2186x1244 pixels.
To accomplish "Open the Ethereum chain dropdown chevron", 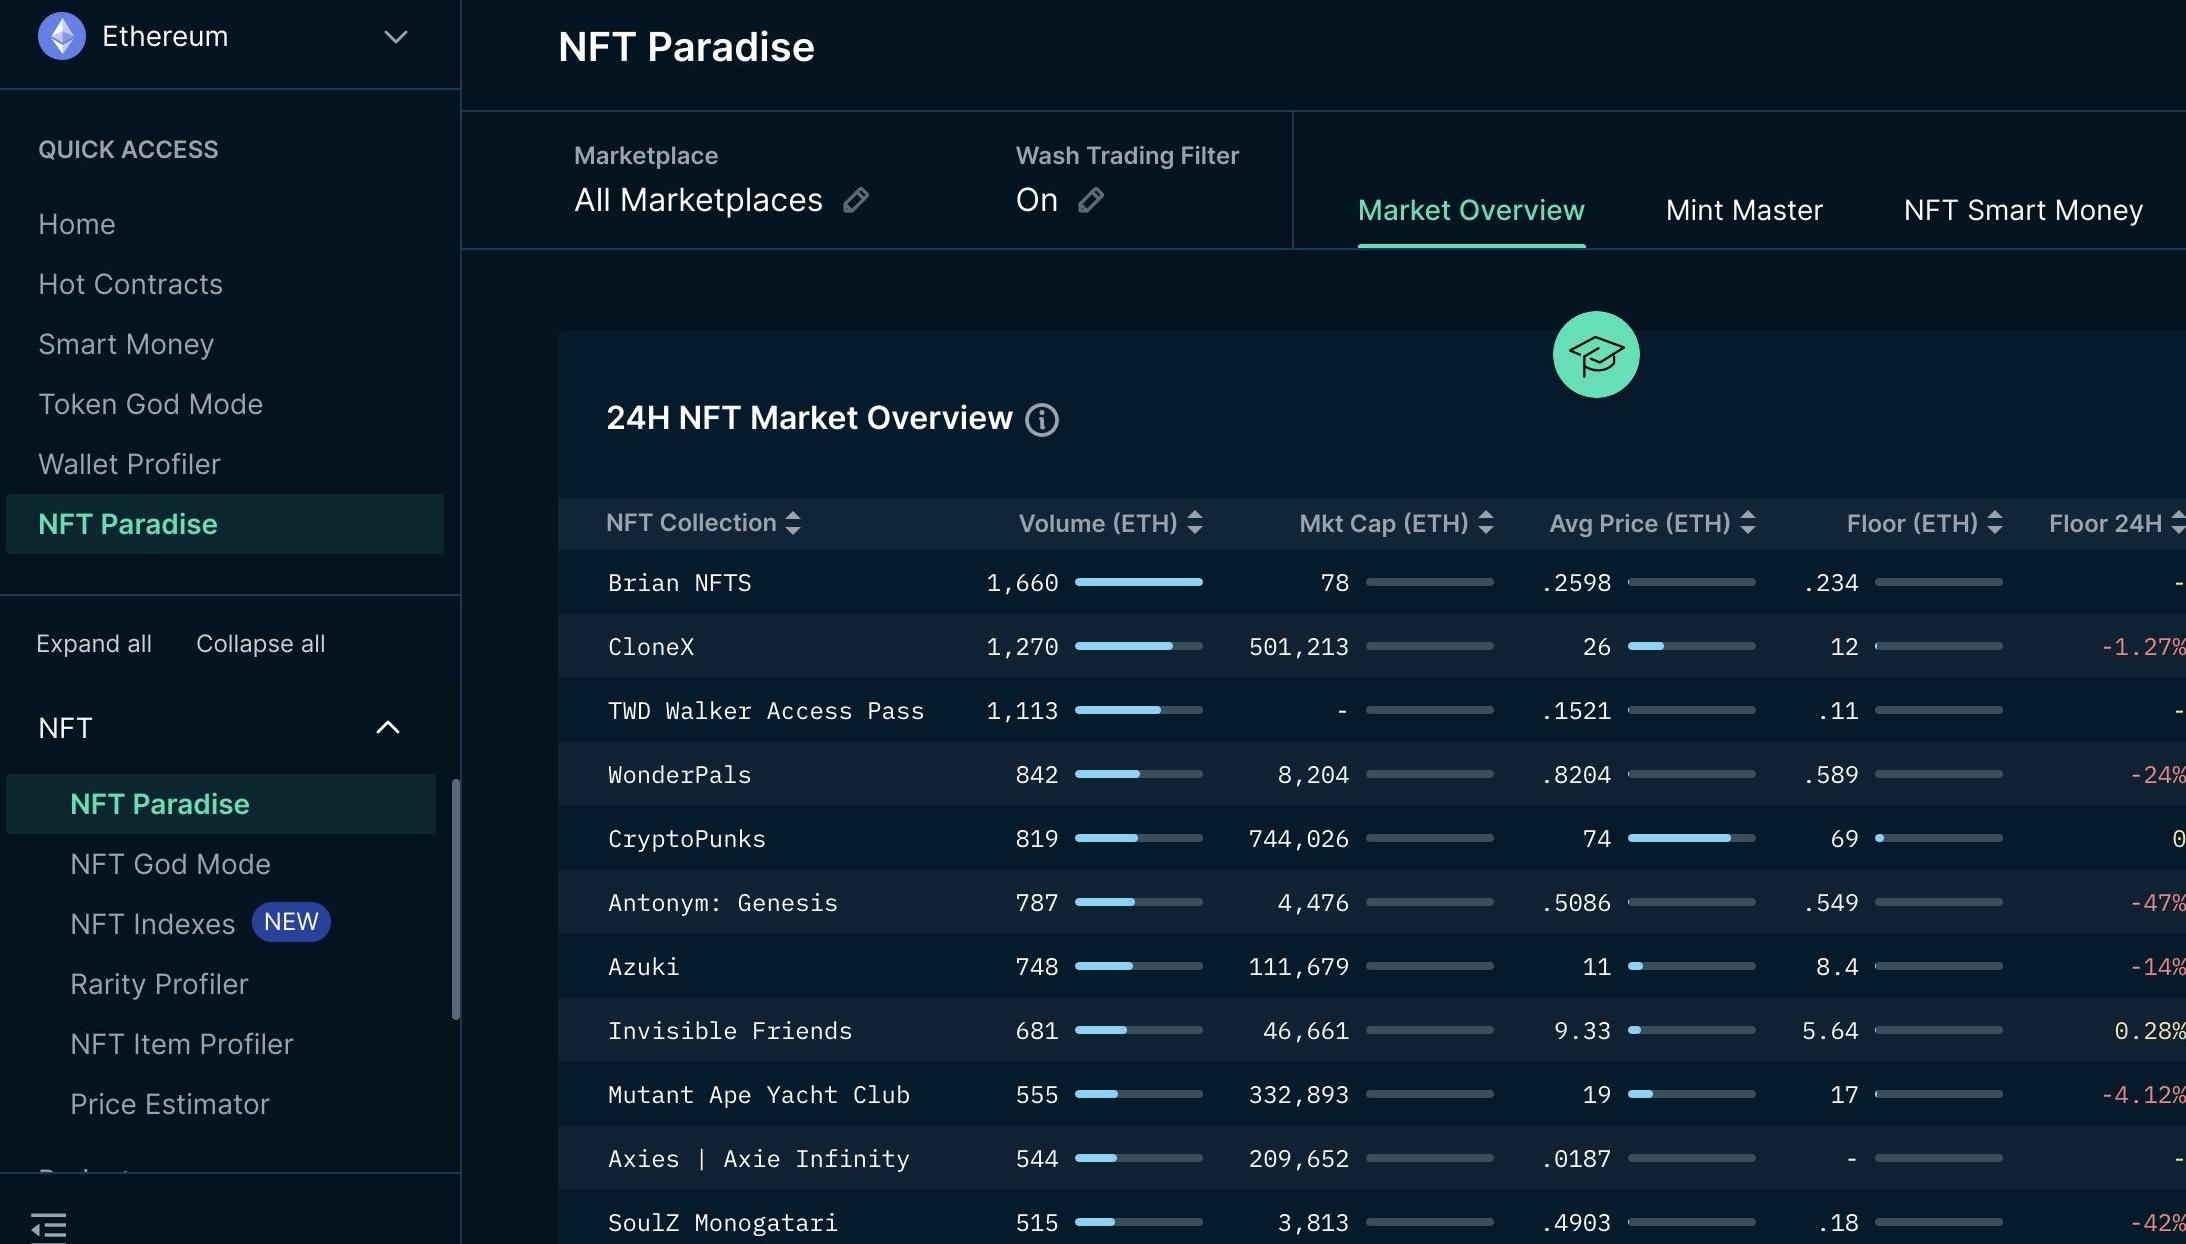I will point(396,37).
